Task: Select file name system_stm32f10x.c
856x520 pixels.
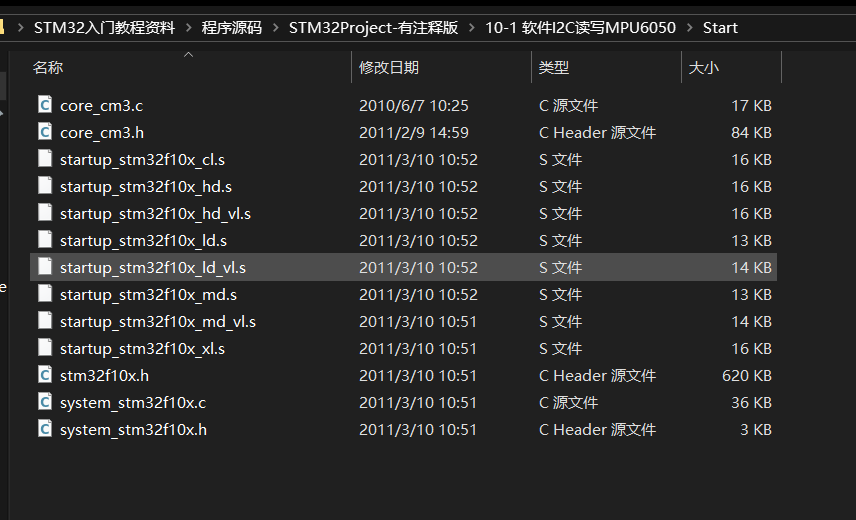Action: [x=133, y=403]
